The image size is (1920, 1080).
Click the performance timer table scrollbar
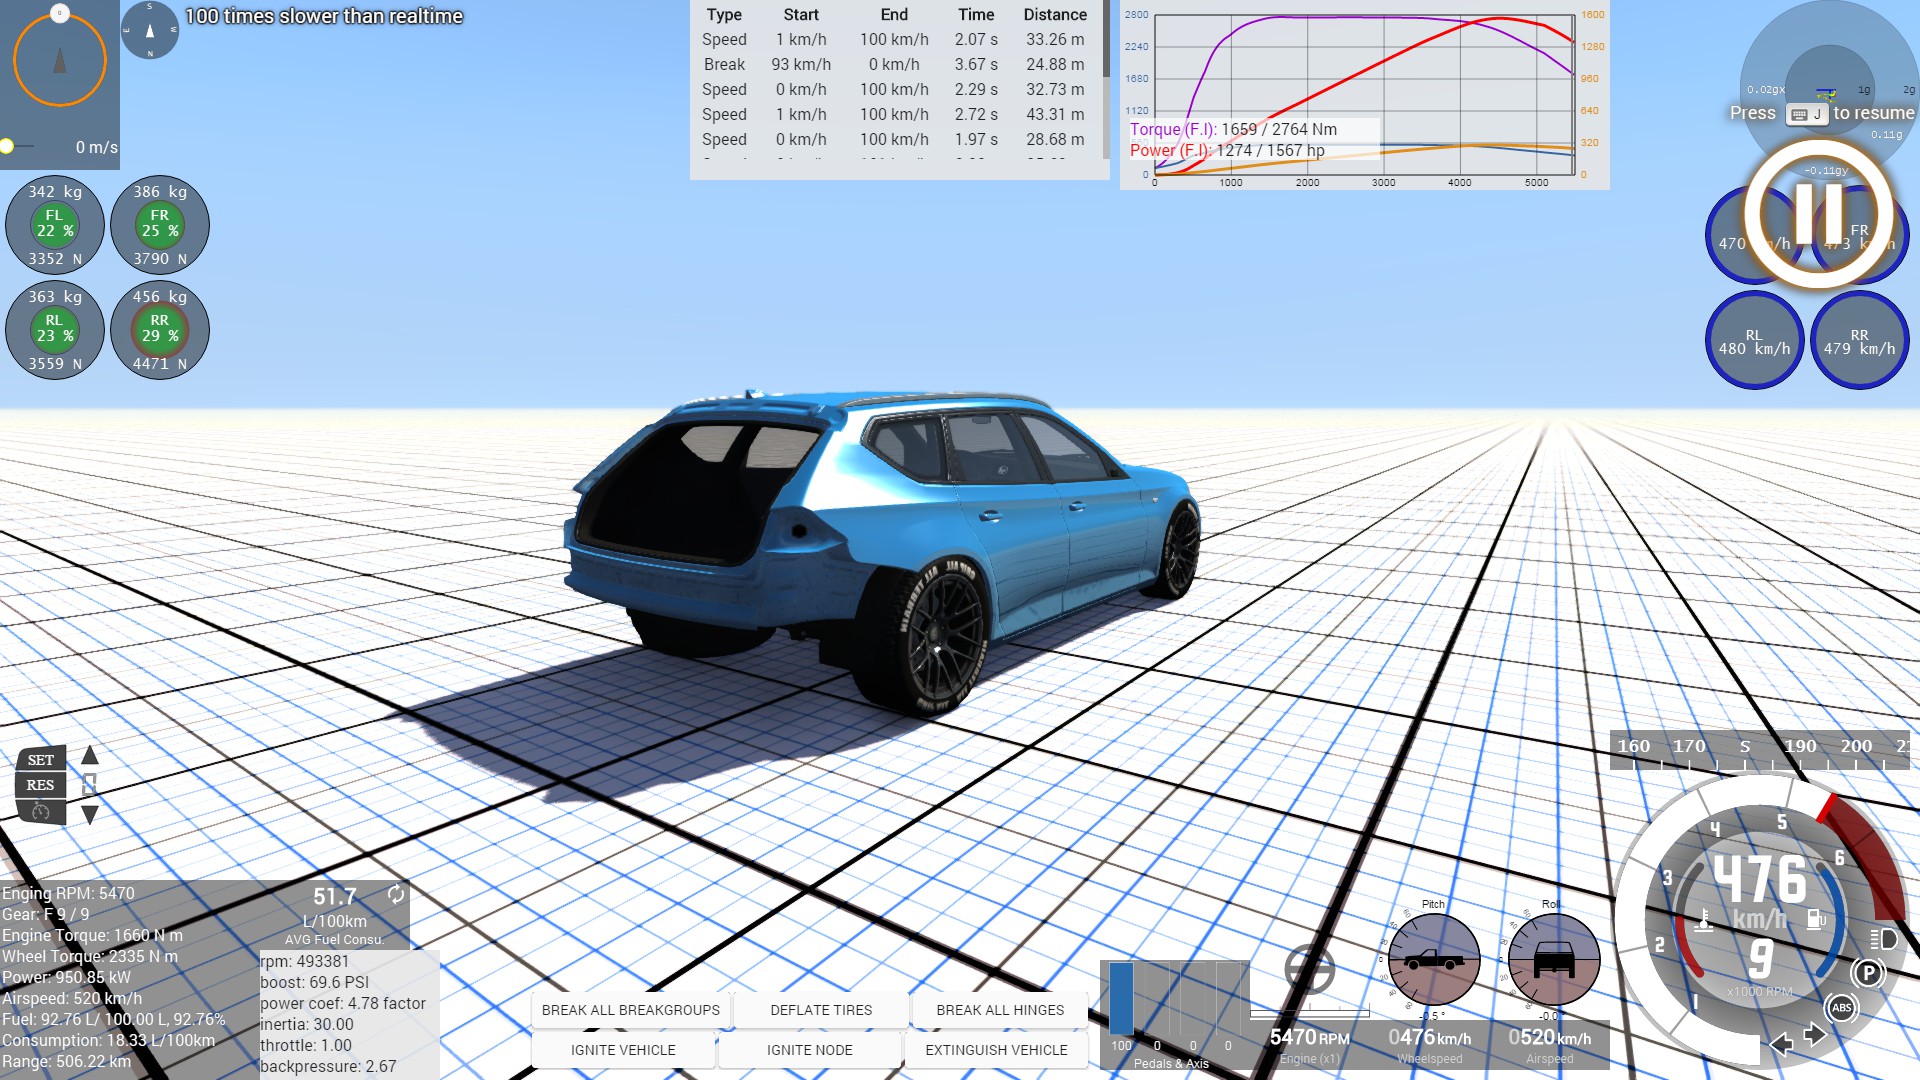point(1106,40)
